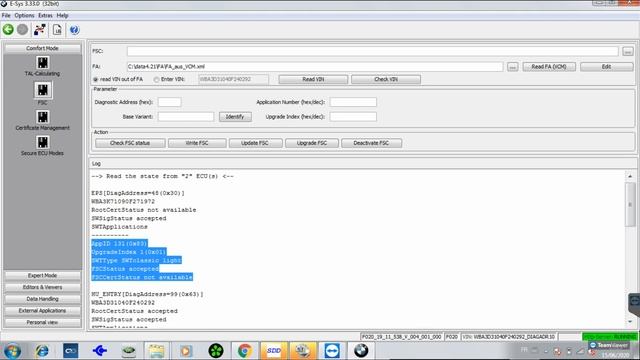Click the Application Number (hex/dec) field

coord(353,102)
